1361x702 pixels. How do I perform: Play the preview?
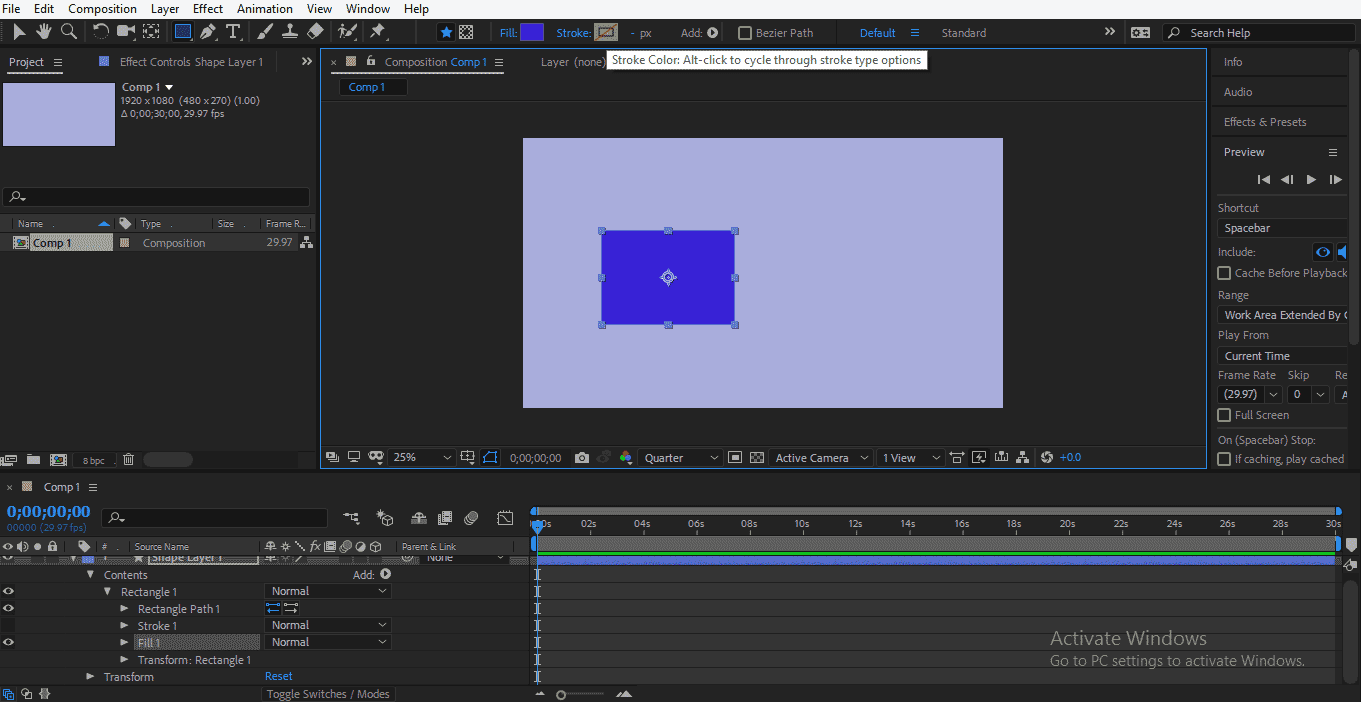pyautogui.click(x=1311, y=180)
